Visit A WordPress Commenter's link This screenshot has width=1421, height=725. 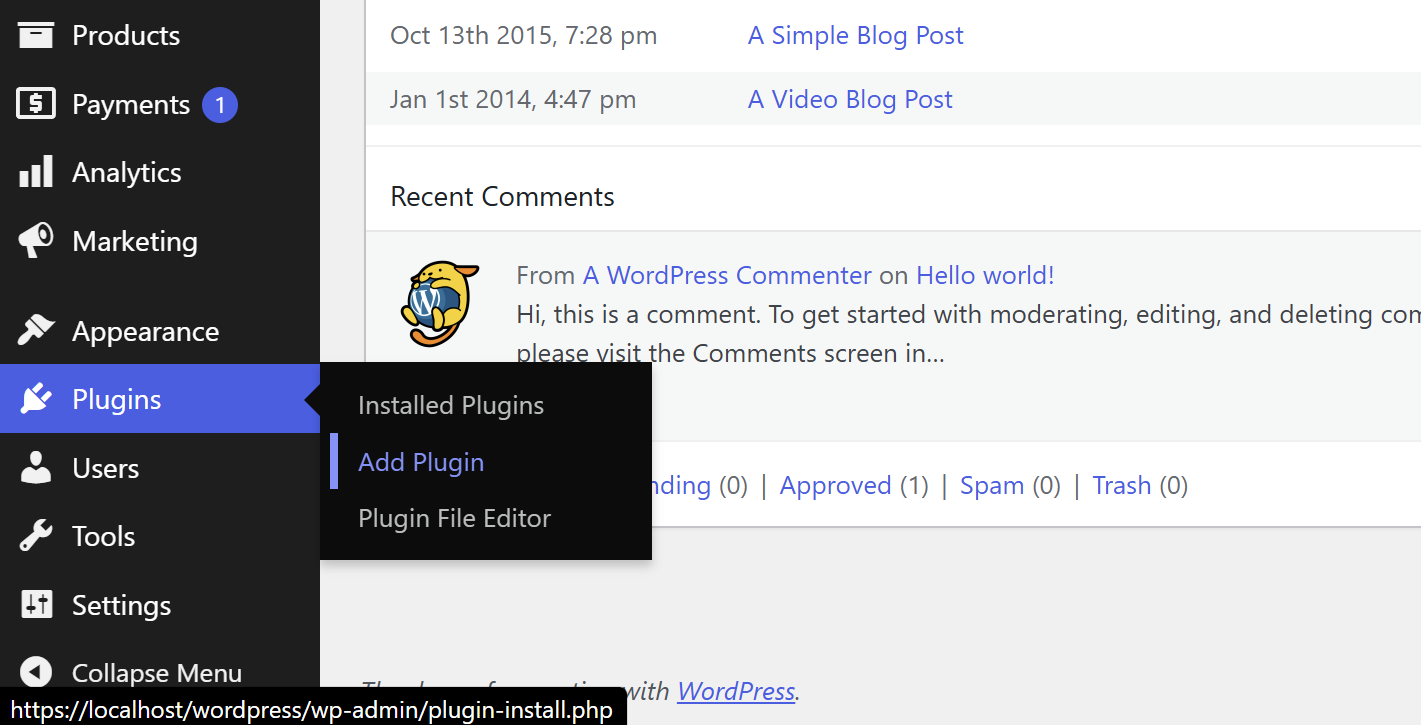[x=727, y=275]
